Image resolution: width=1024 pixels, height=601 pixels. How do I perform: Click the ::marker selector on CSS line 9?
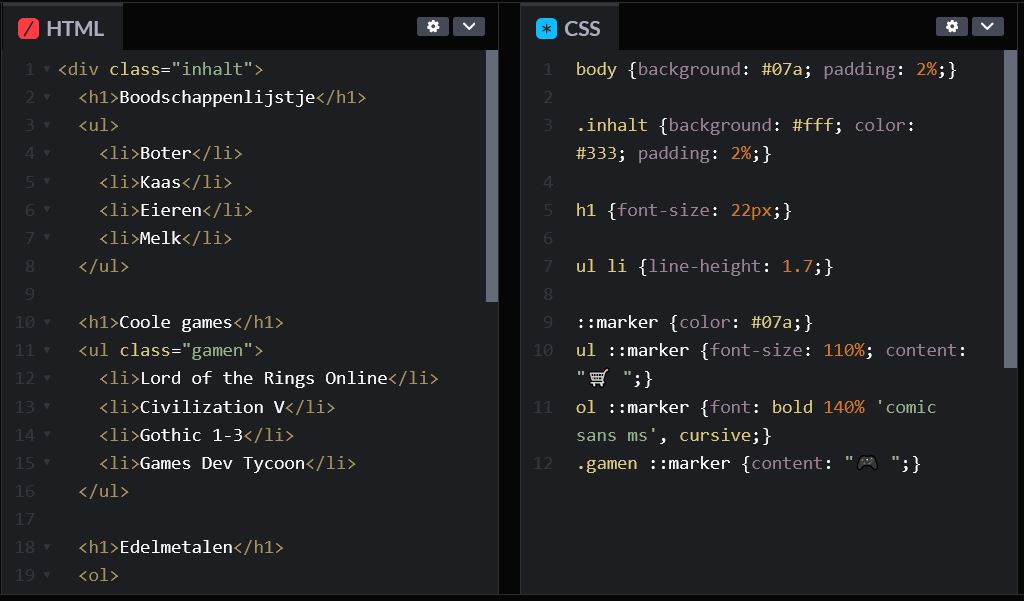point(617,322)
